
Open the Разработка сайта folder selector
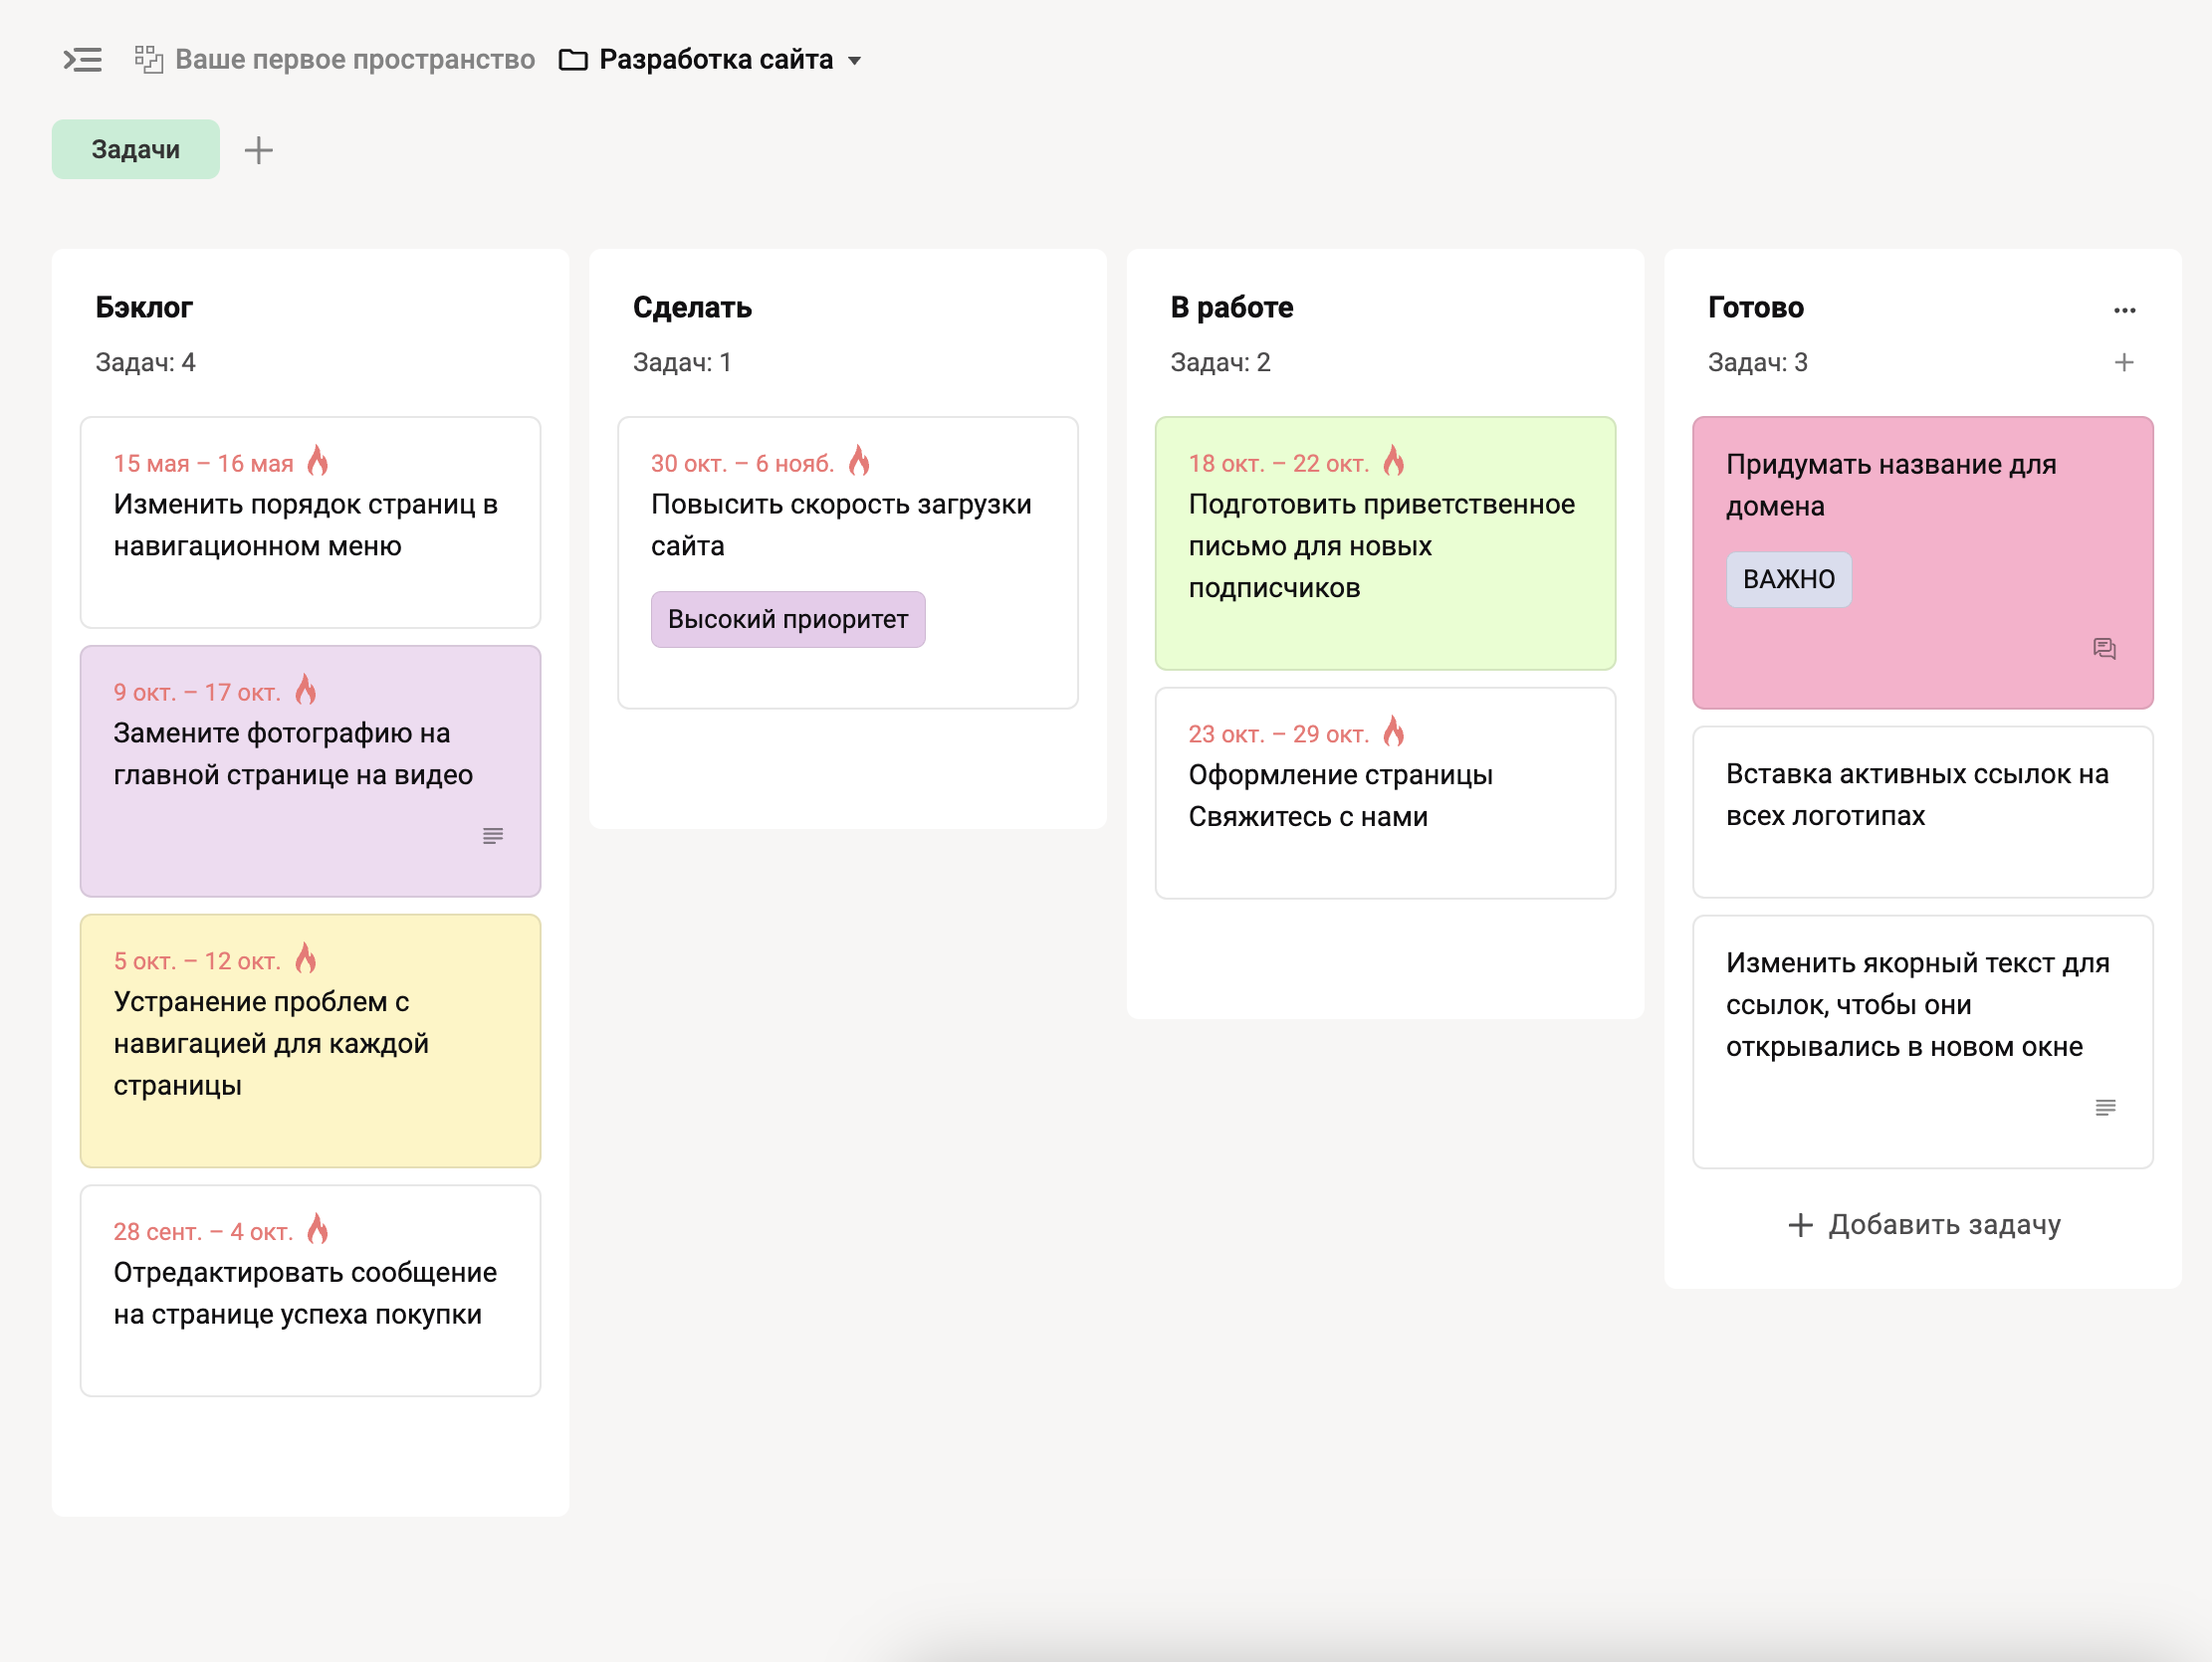click(715, 60)
